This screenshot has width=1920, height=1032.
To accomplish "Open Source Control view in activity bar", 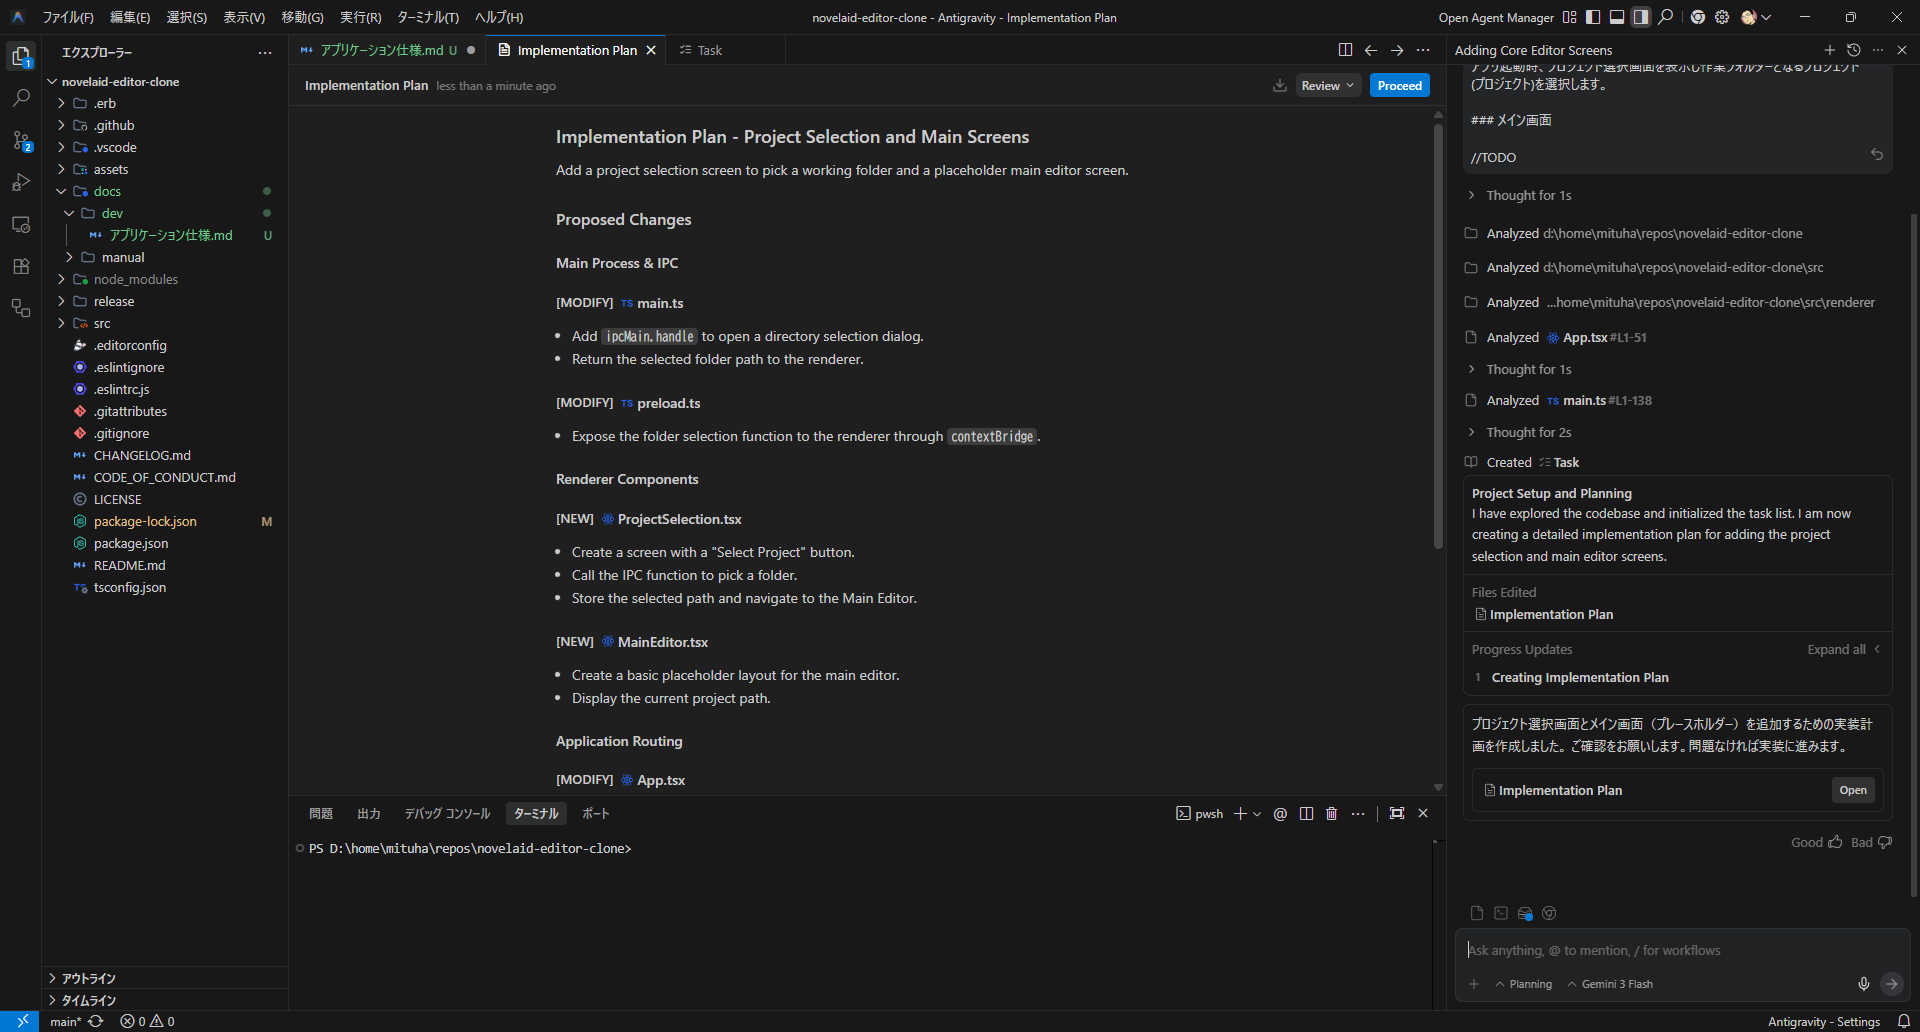I will point(21,141).
